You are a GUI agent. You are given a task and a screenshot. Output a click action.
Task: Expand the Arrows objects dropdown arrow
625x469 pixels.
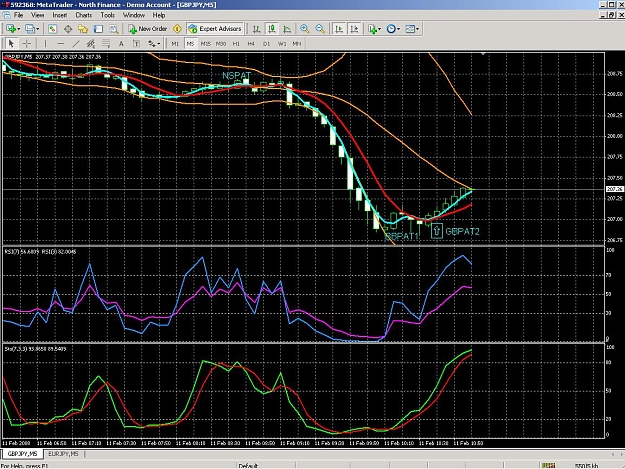tap(159, 43)
